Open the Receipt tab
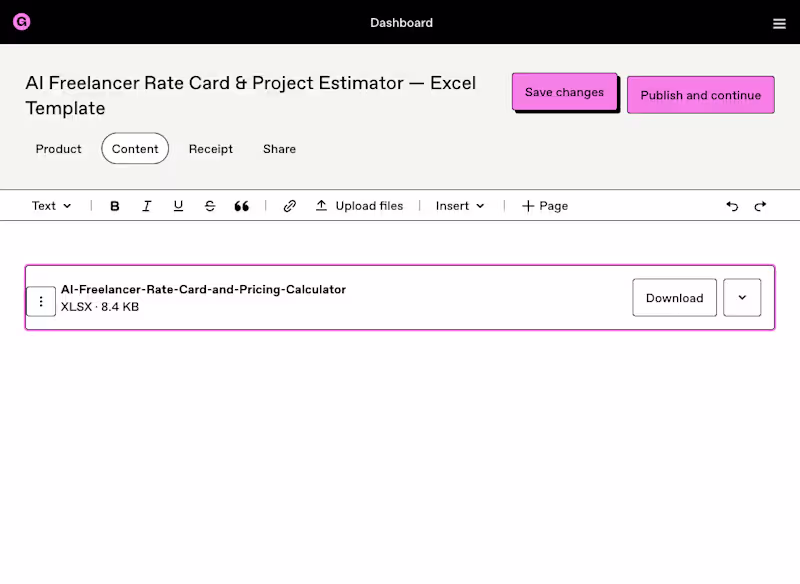 pos(211,148)
